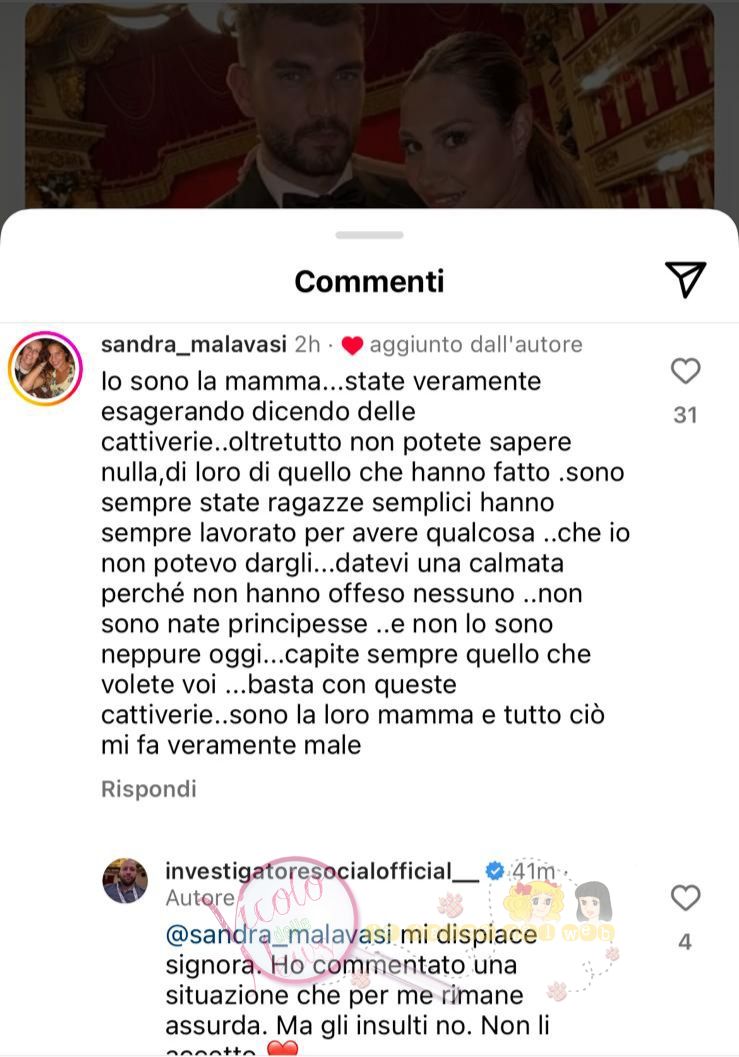Open investigatoresocialofficial__ avatar
The height and width of the screenshot is (1057, 739).
[125, 880]
